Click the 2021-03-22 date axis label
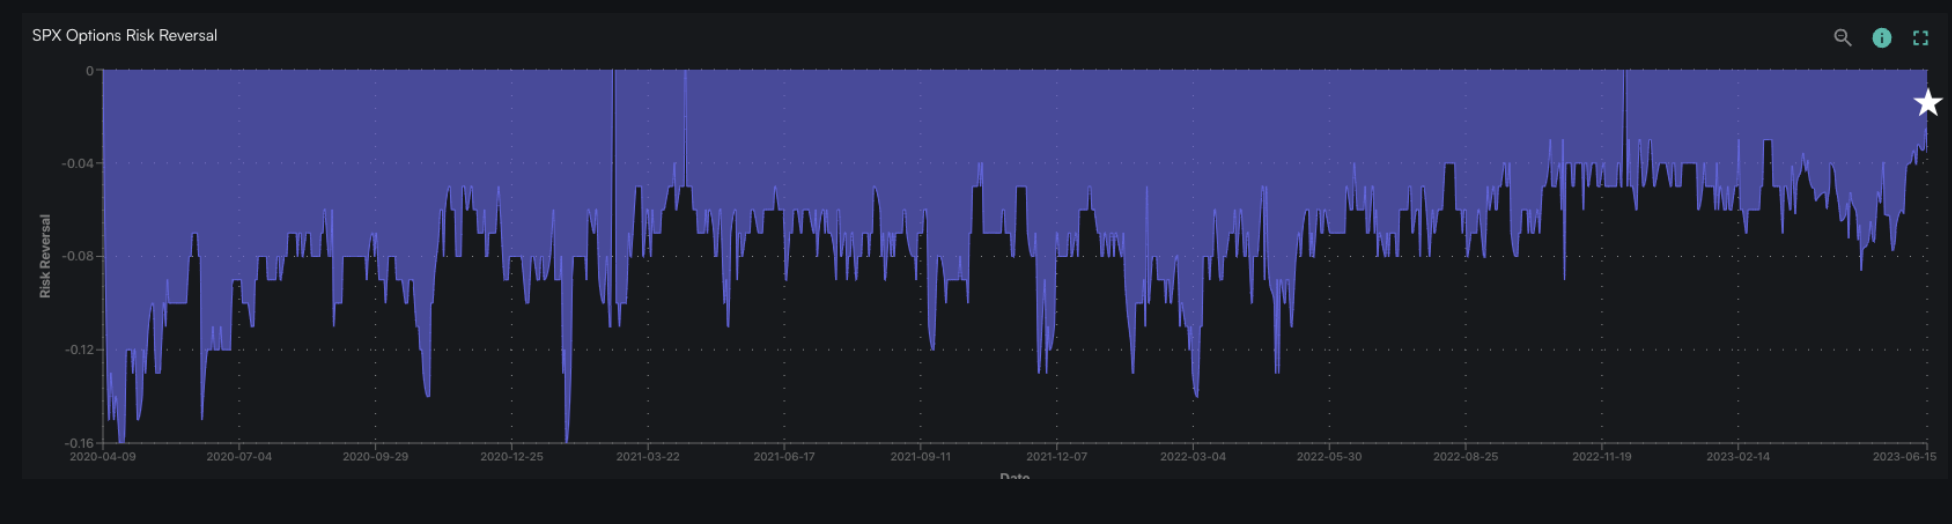Image resolution: width=1952 pixels, height=524 pixels. 648,456
